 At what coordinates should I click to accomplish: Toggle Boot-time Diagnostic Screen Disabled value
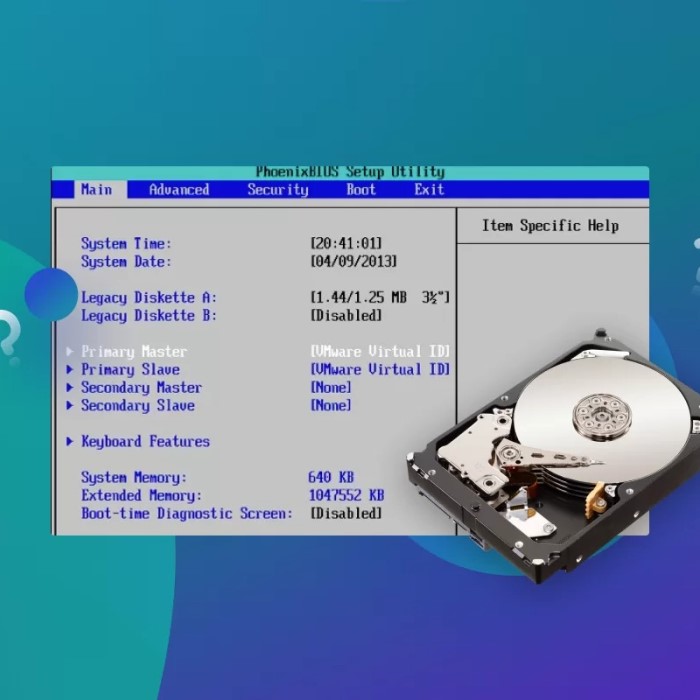pos(346,513)
